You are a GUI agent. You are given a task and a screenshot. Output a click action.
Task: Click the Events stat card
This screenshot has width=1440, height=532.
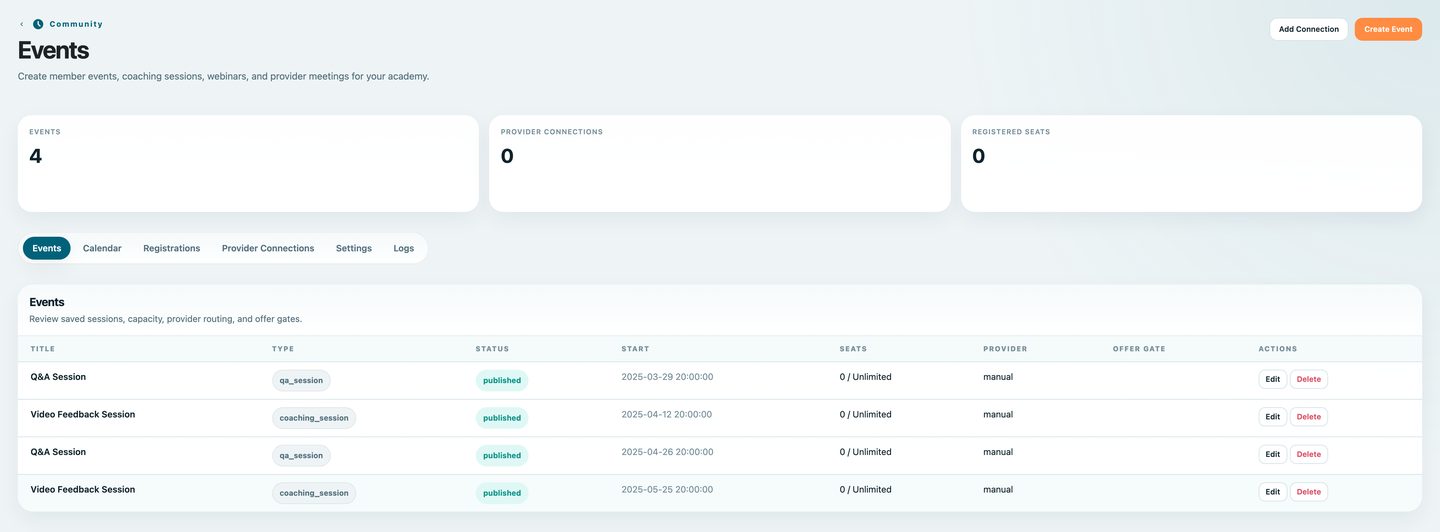248,163
